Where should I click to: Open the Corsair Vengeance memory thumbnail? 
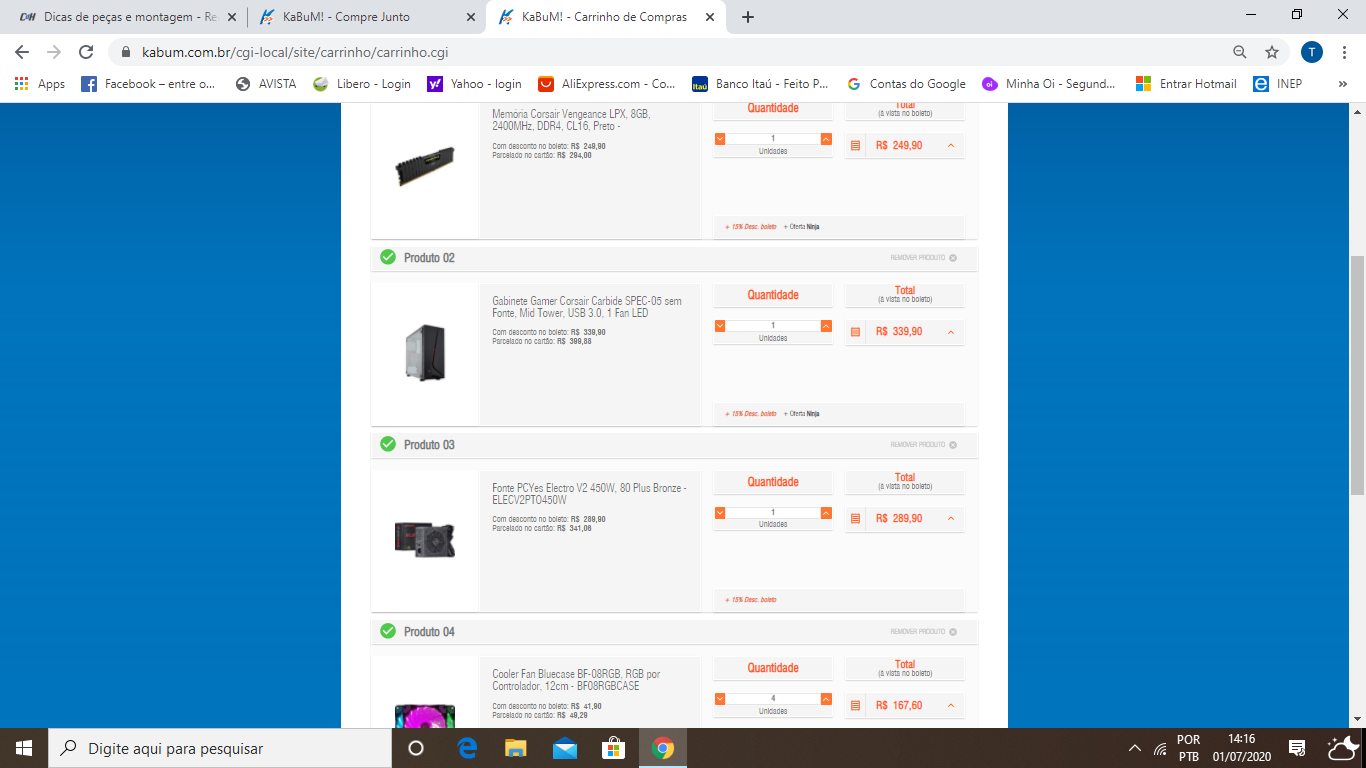click(425, 167)
